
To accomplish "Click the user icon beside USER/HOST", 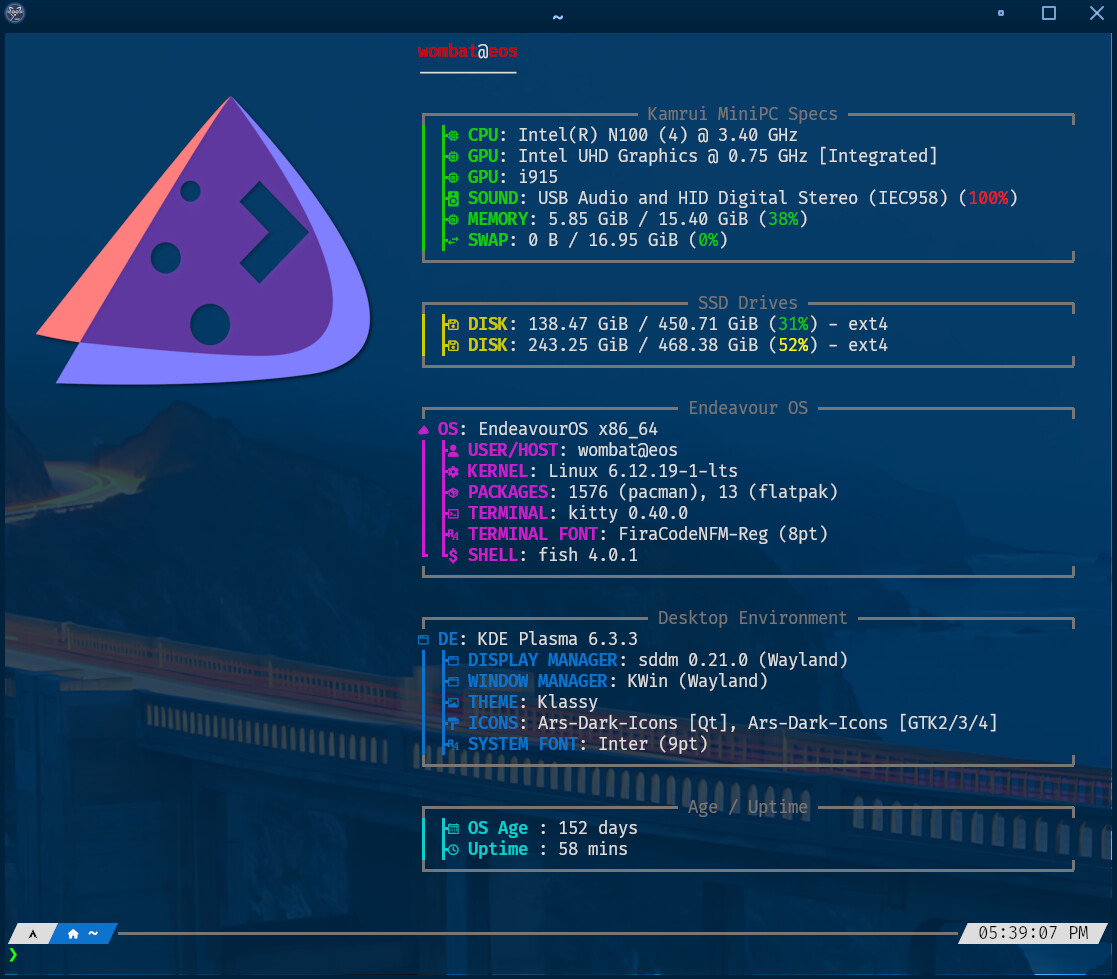I will (452, 450).
